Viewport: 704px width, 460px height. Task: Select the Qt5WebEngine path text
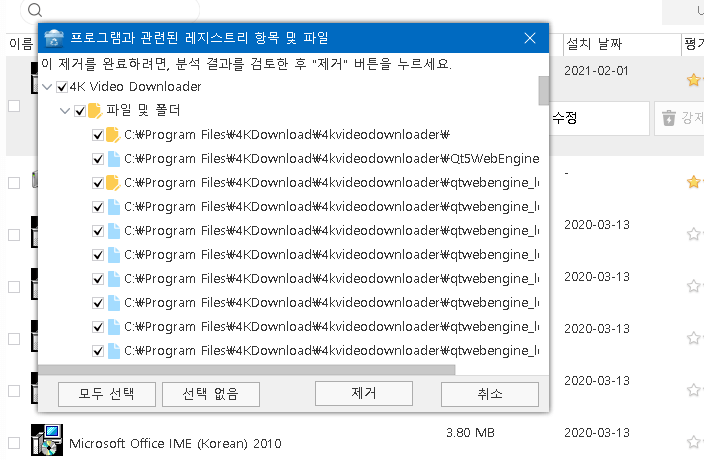pyautogui.click(x=331, y=159)
